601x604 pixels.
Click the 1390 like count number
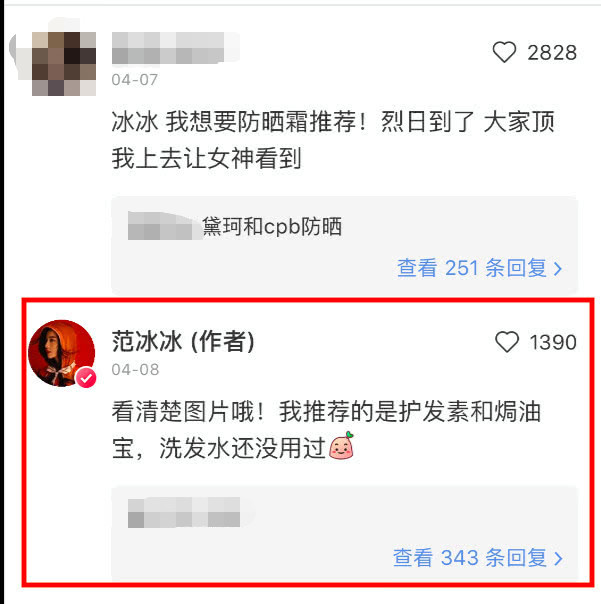(x=553, y=342)
